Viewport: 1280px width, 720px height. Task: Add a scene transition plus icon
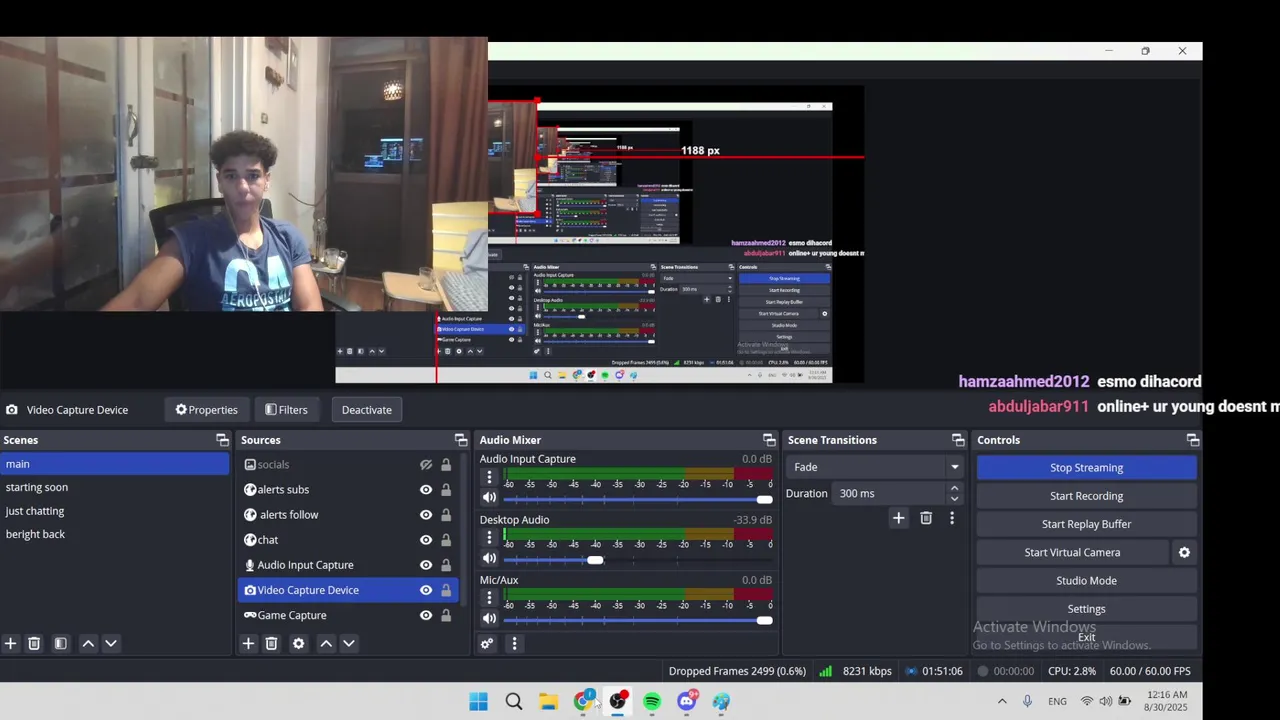898,518
